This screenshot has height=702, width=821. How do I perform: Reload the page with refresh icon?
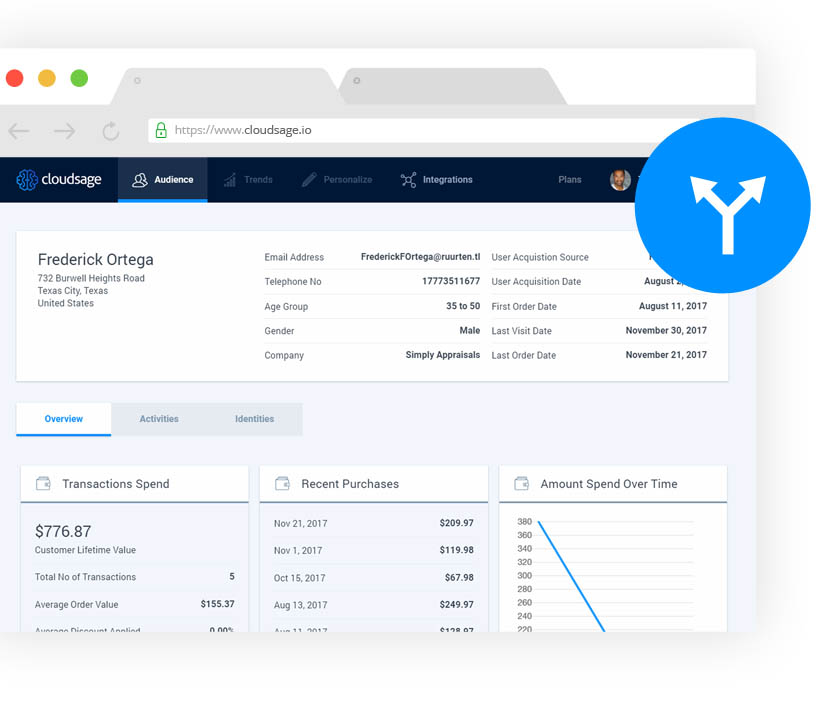tap(111, 131)
